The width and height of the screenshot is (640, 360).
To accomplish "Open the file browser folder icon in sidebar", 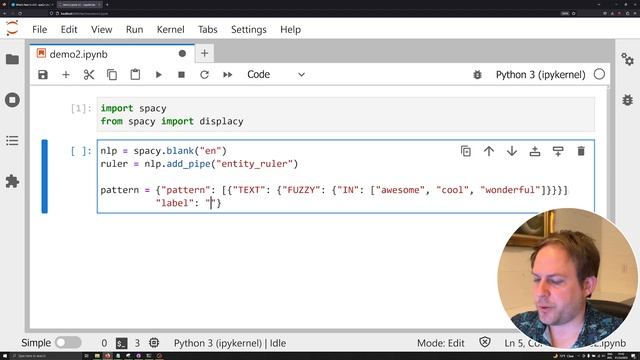I will 12,59.
